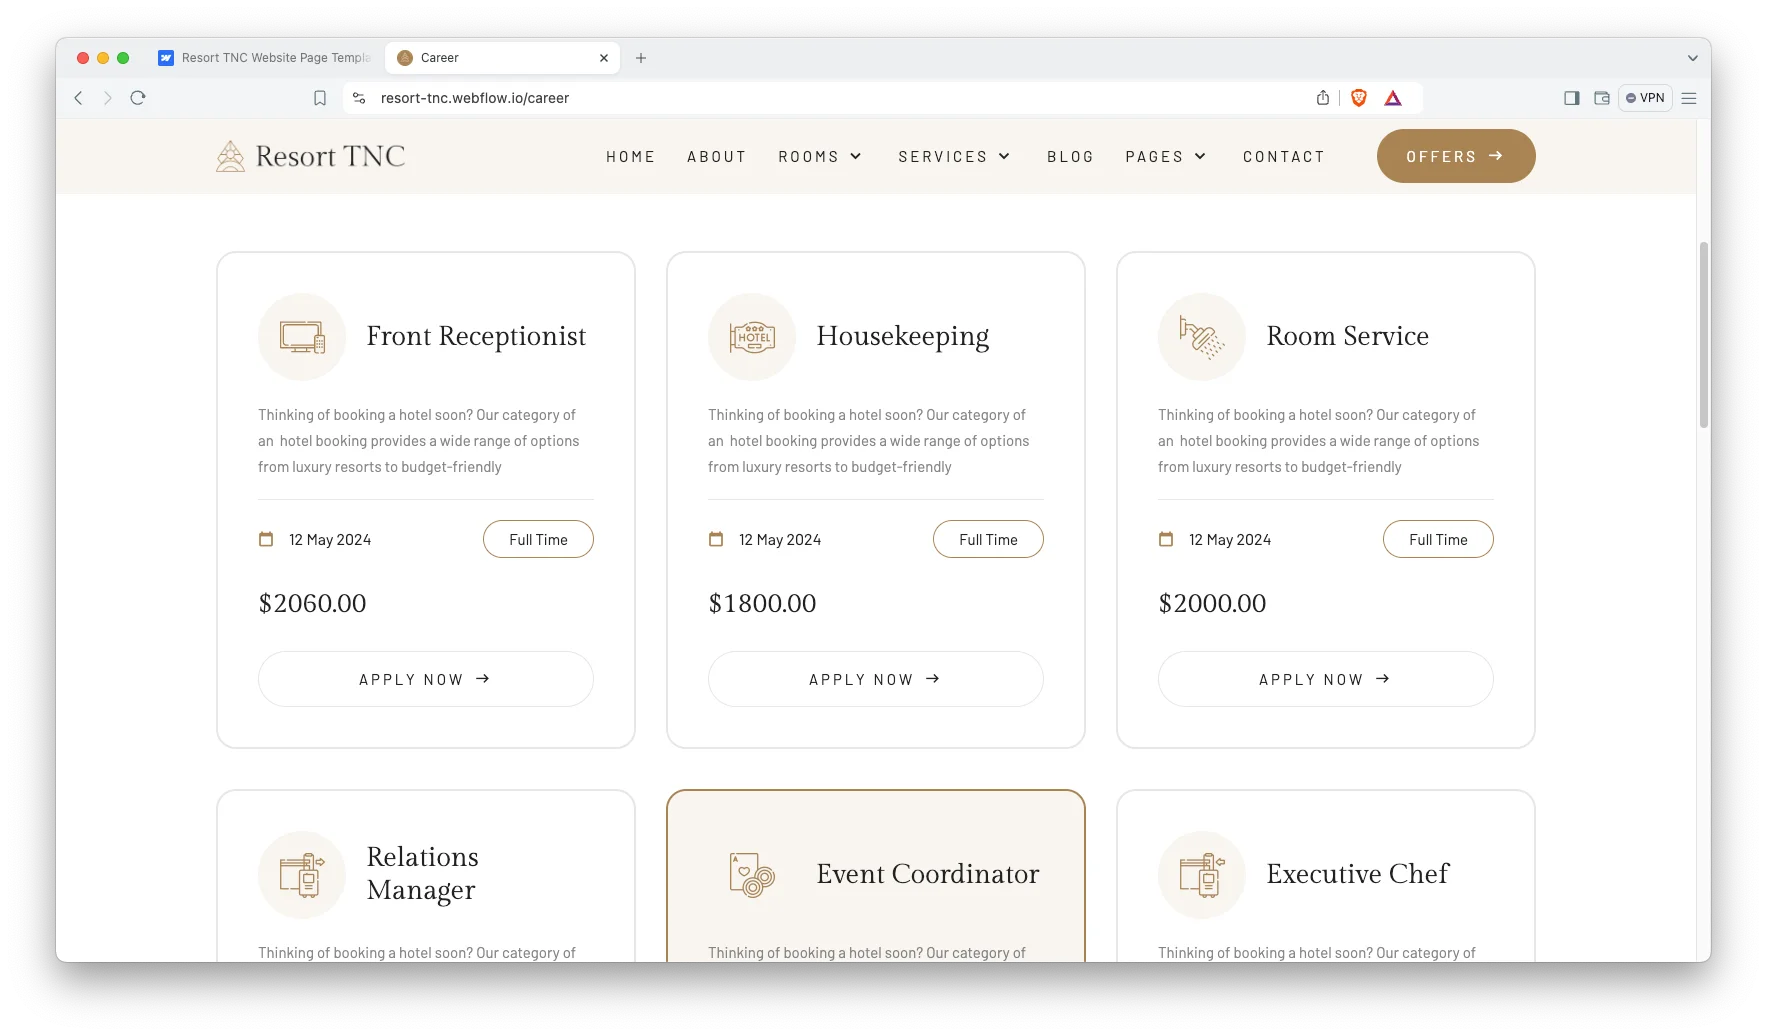Toggle the VPN button
The image size is (1767, 1036).
click(x=1645, y=98)
